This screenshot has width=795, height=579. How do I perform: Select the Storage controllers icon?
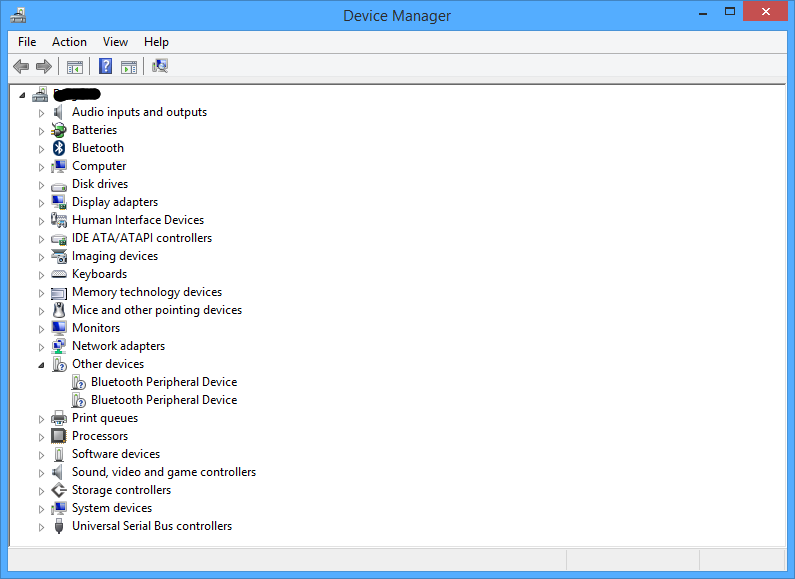59,490
